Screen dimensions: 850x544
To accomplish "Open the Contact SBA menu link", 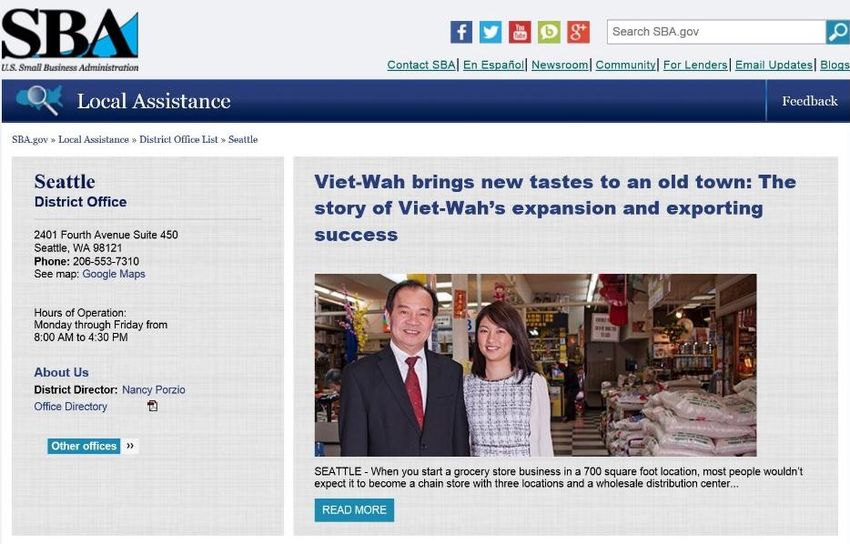I will [421, 65].
